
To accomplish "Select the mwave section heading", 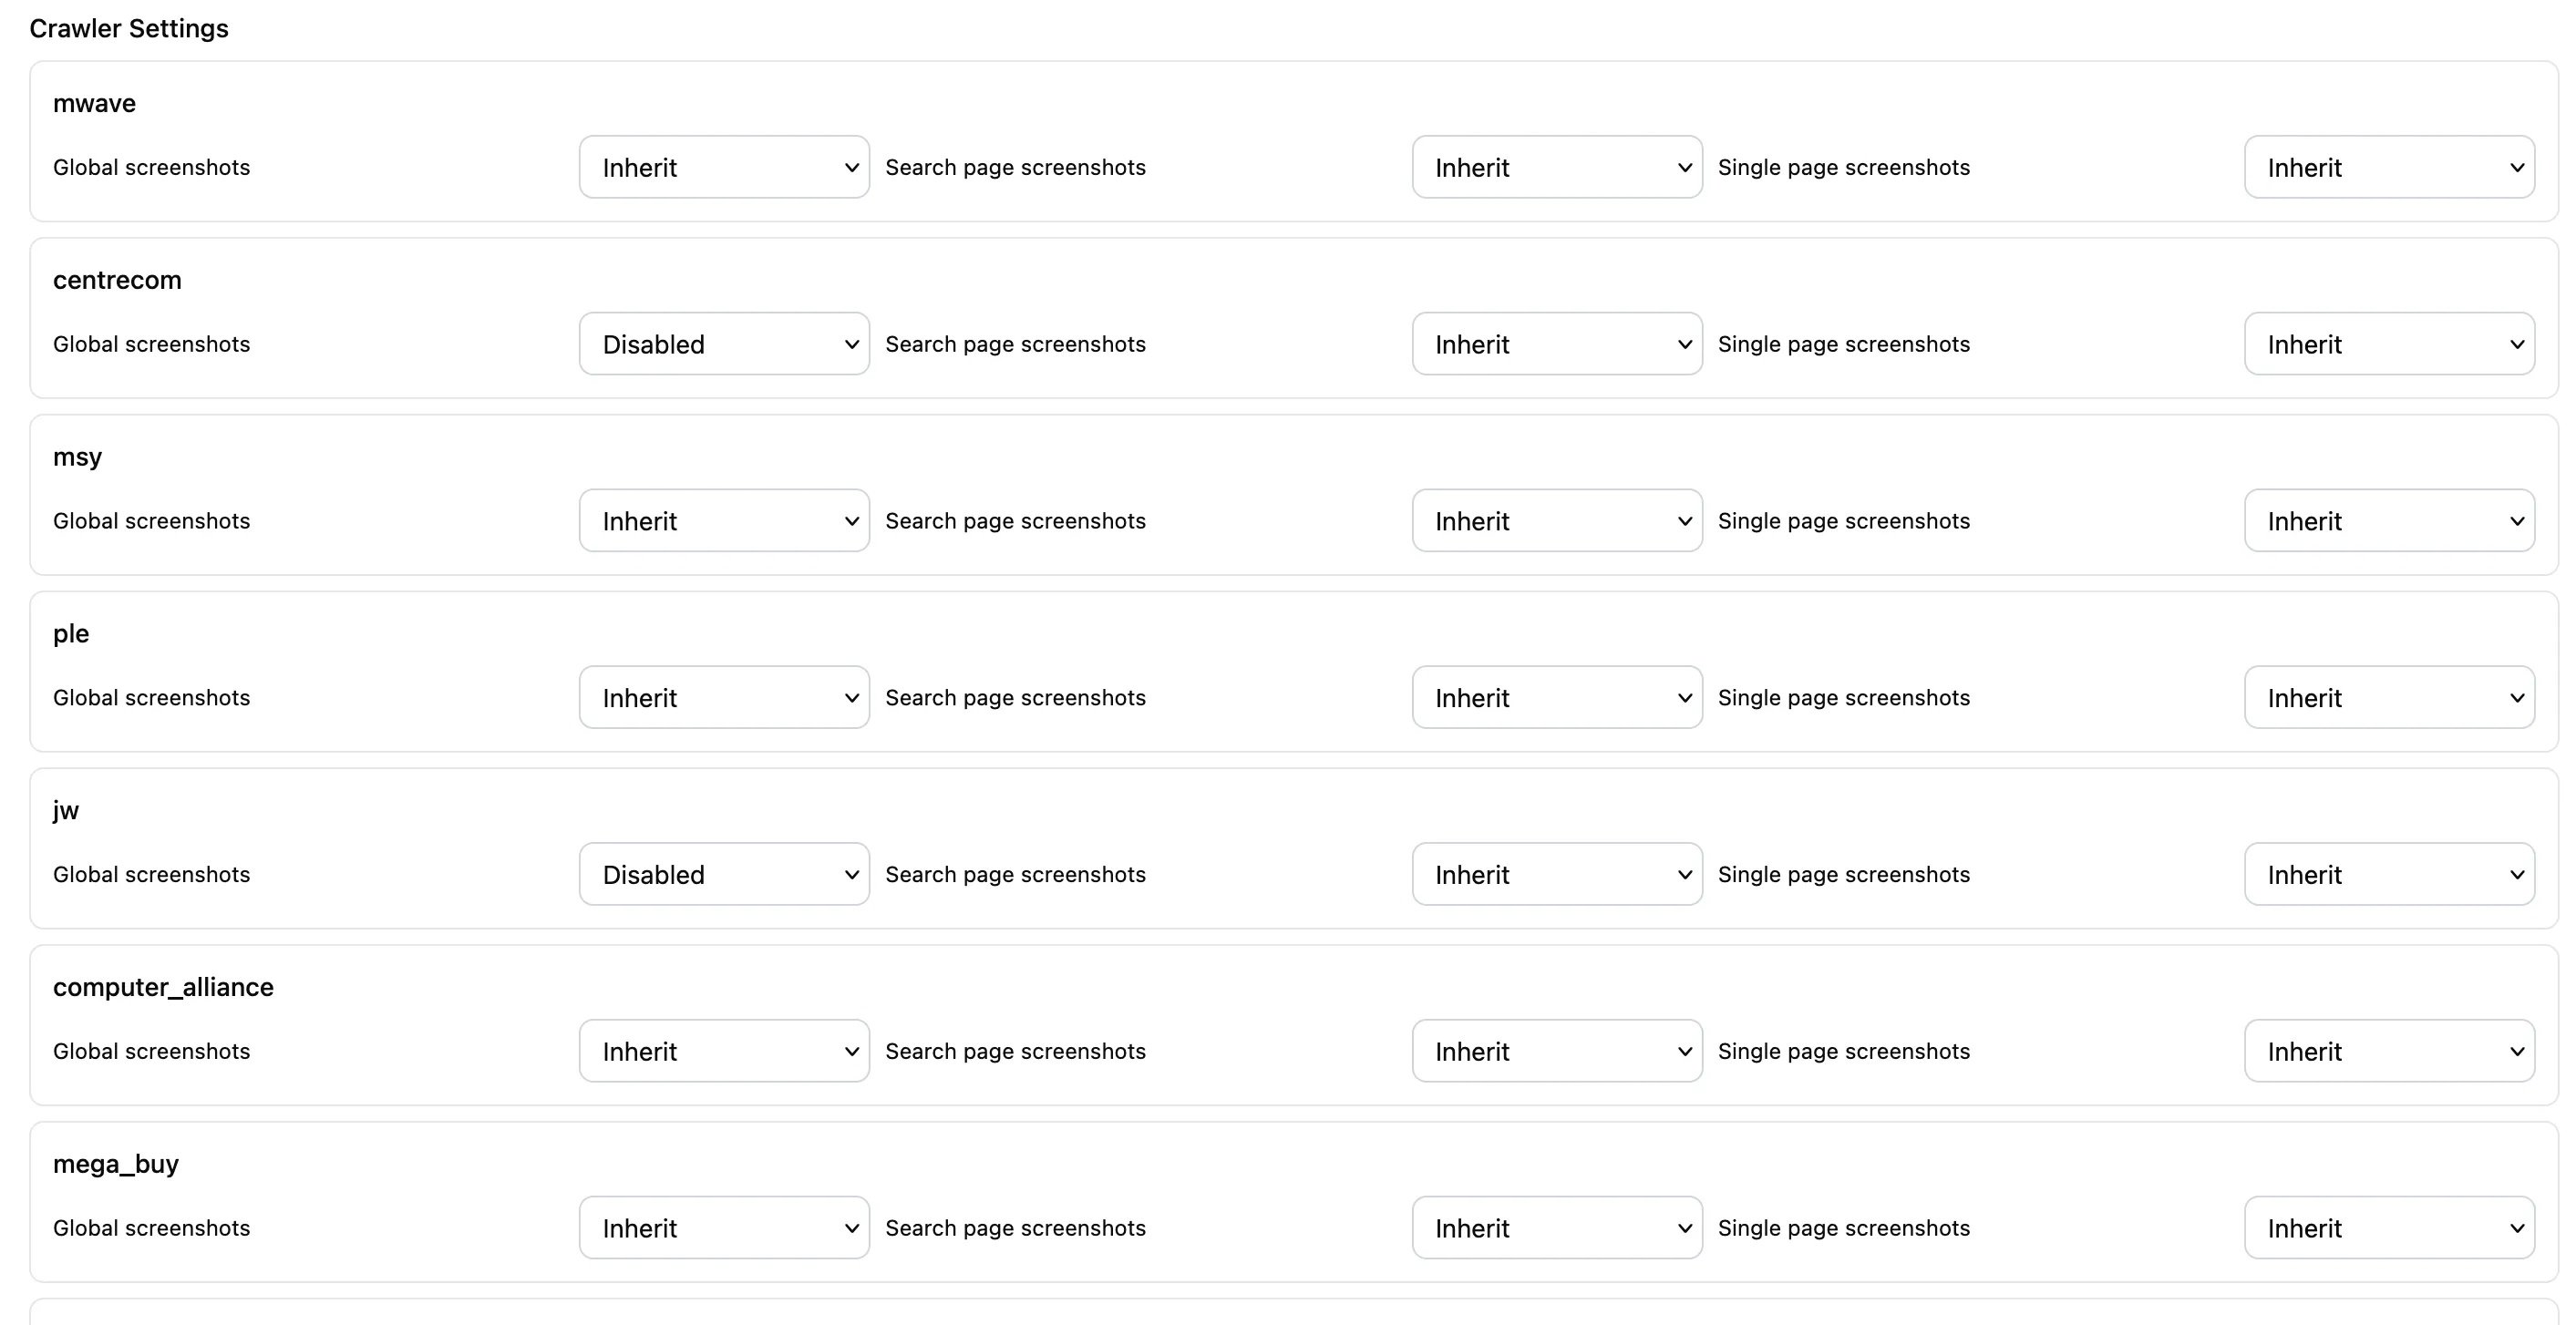I will point(94,103).
